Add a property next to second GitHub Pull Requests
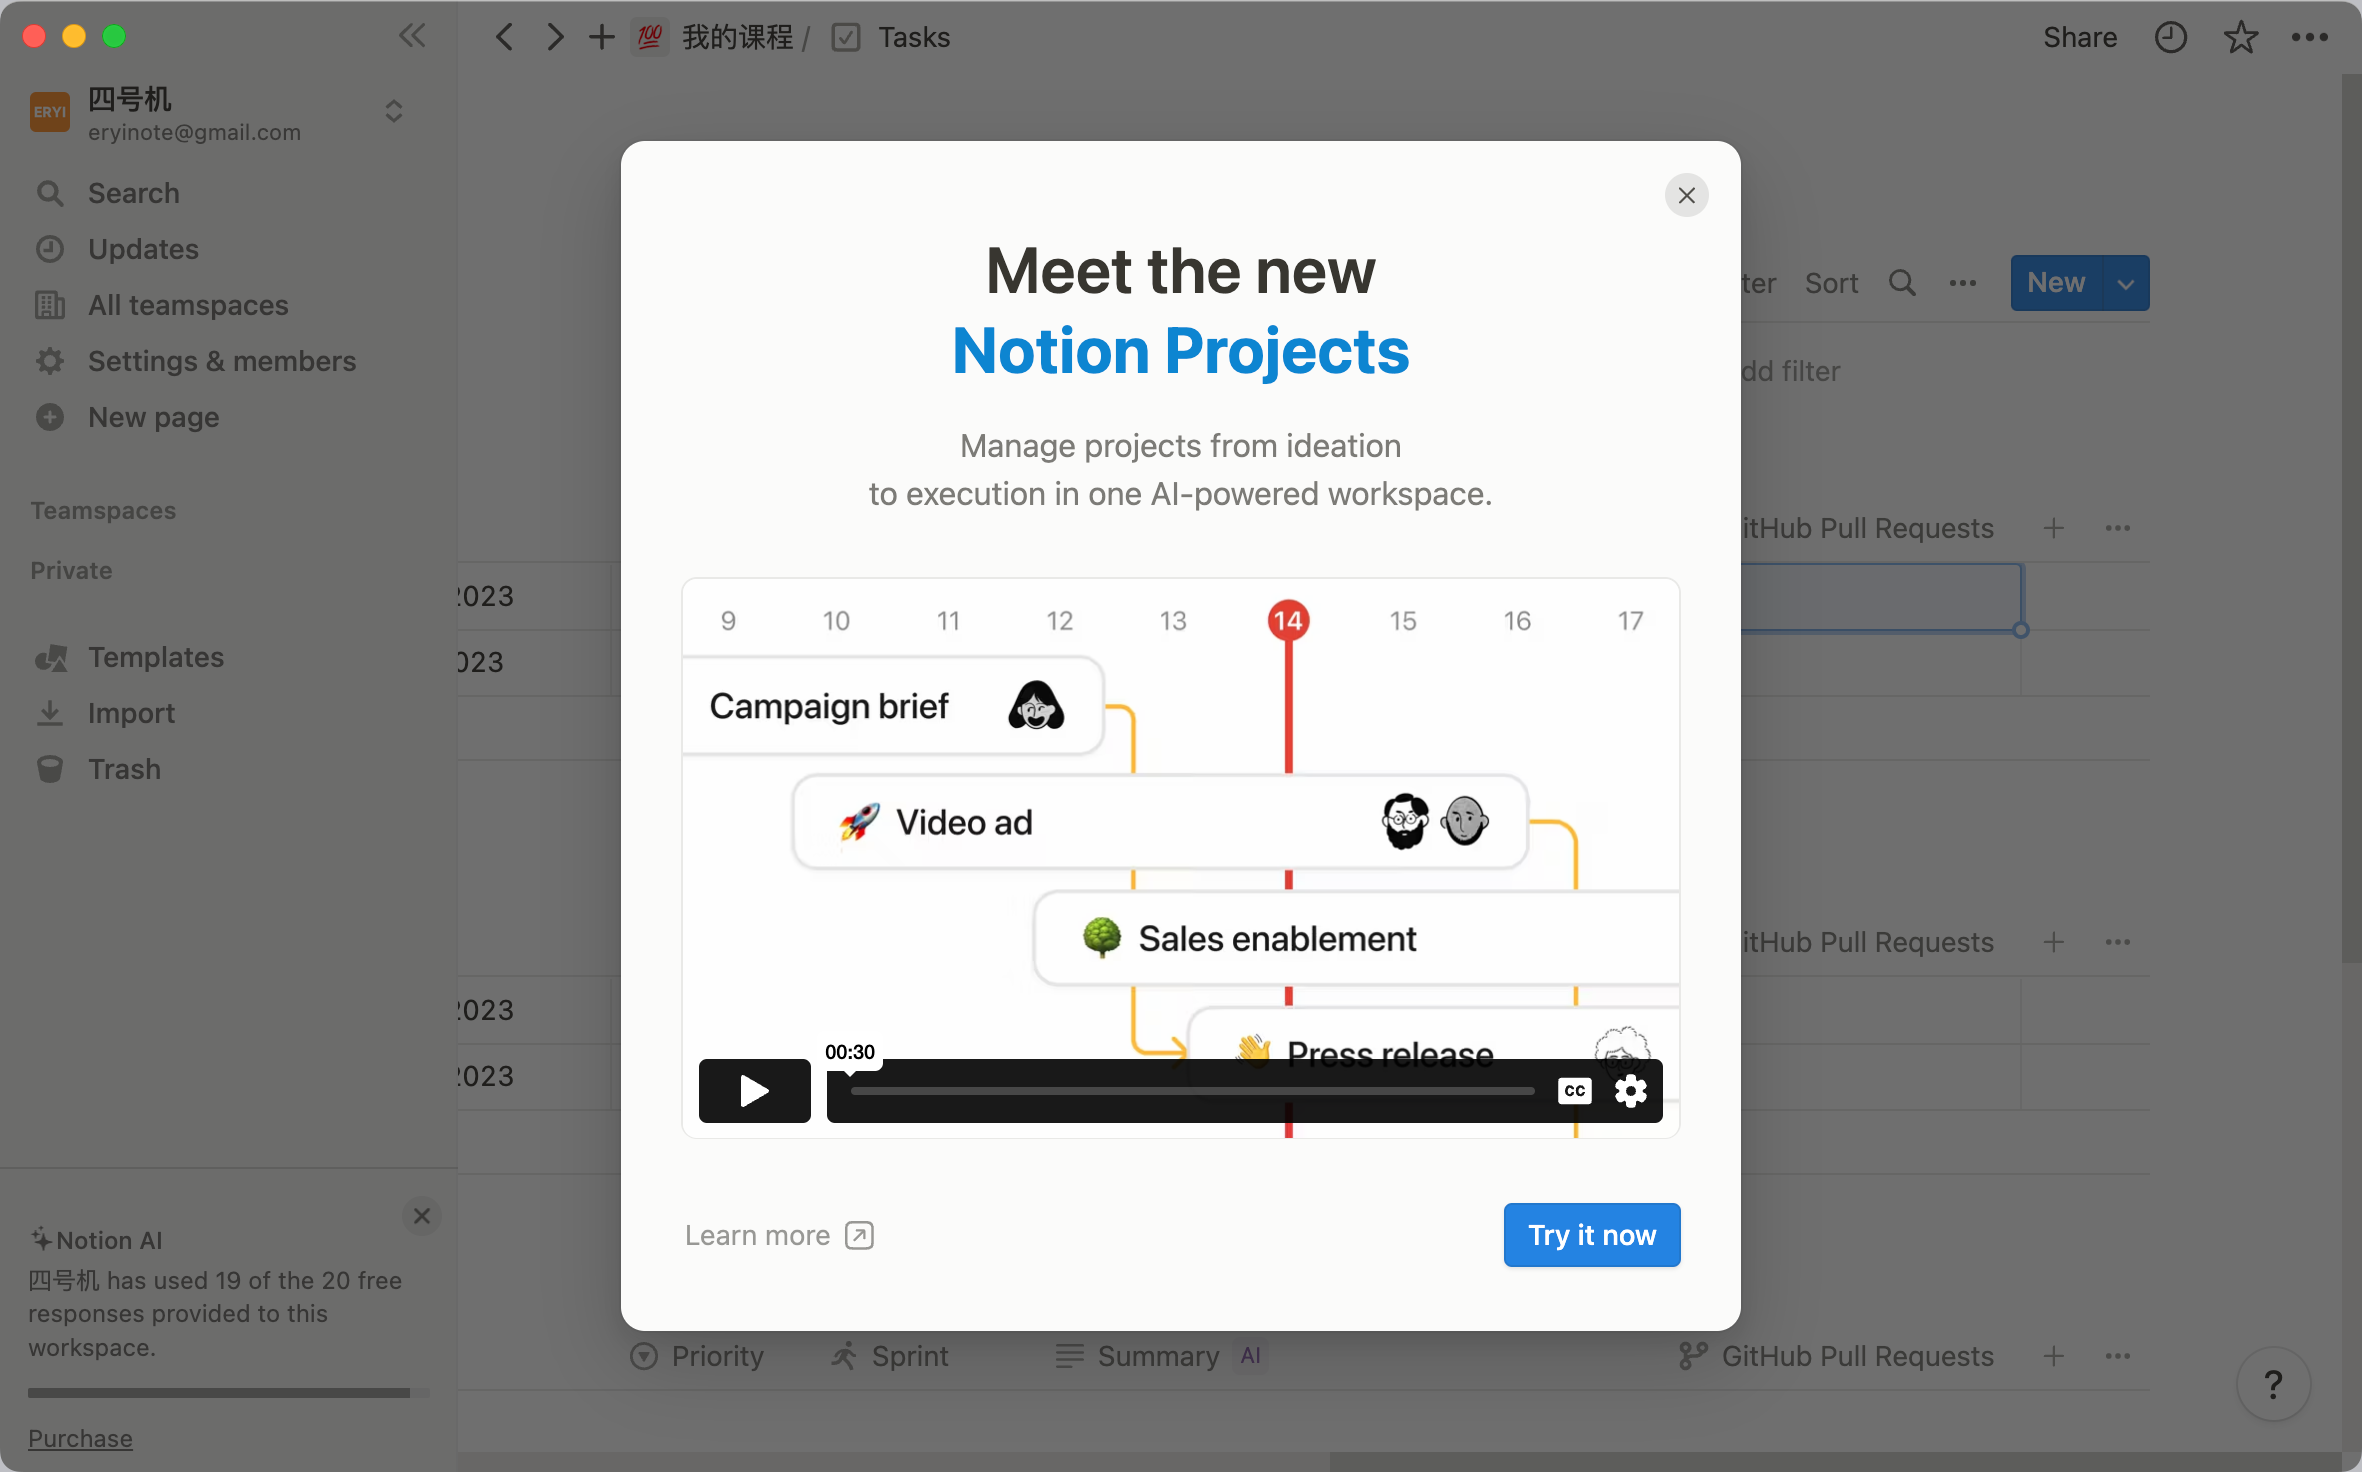This screenshot has width=2362, height=1472. tap(2054, 942)
